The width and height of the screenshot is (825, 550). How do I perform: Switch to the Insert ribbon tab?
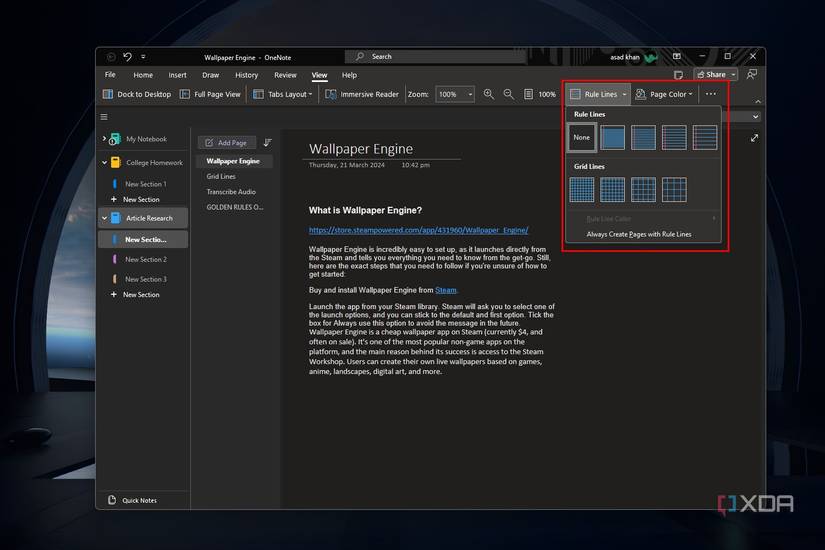(177, 75)
